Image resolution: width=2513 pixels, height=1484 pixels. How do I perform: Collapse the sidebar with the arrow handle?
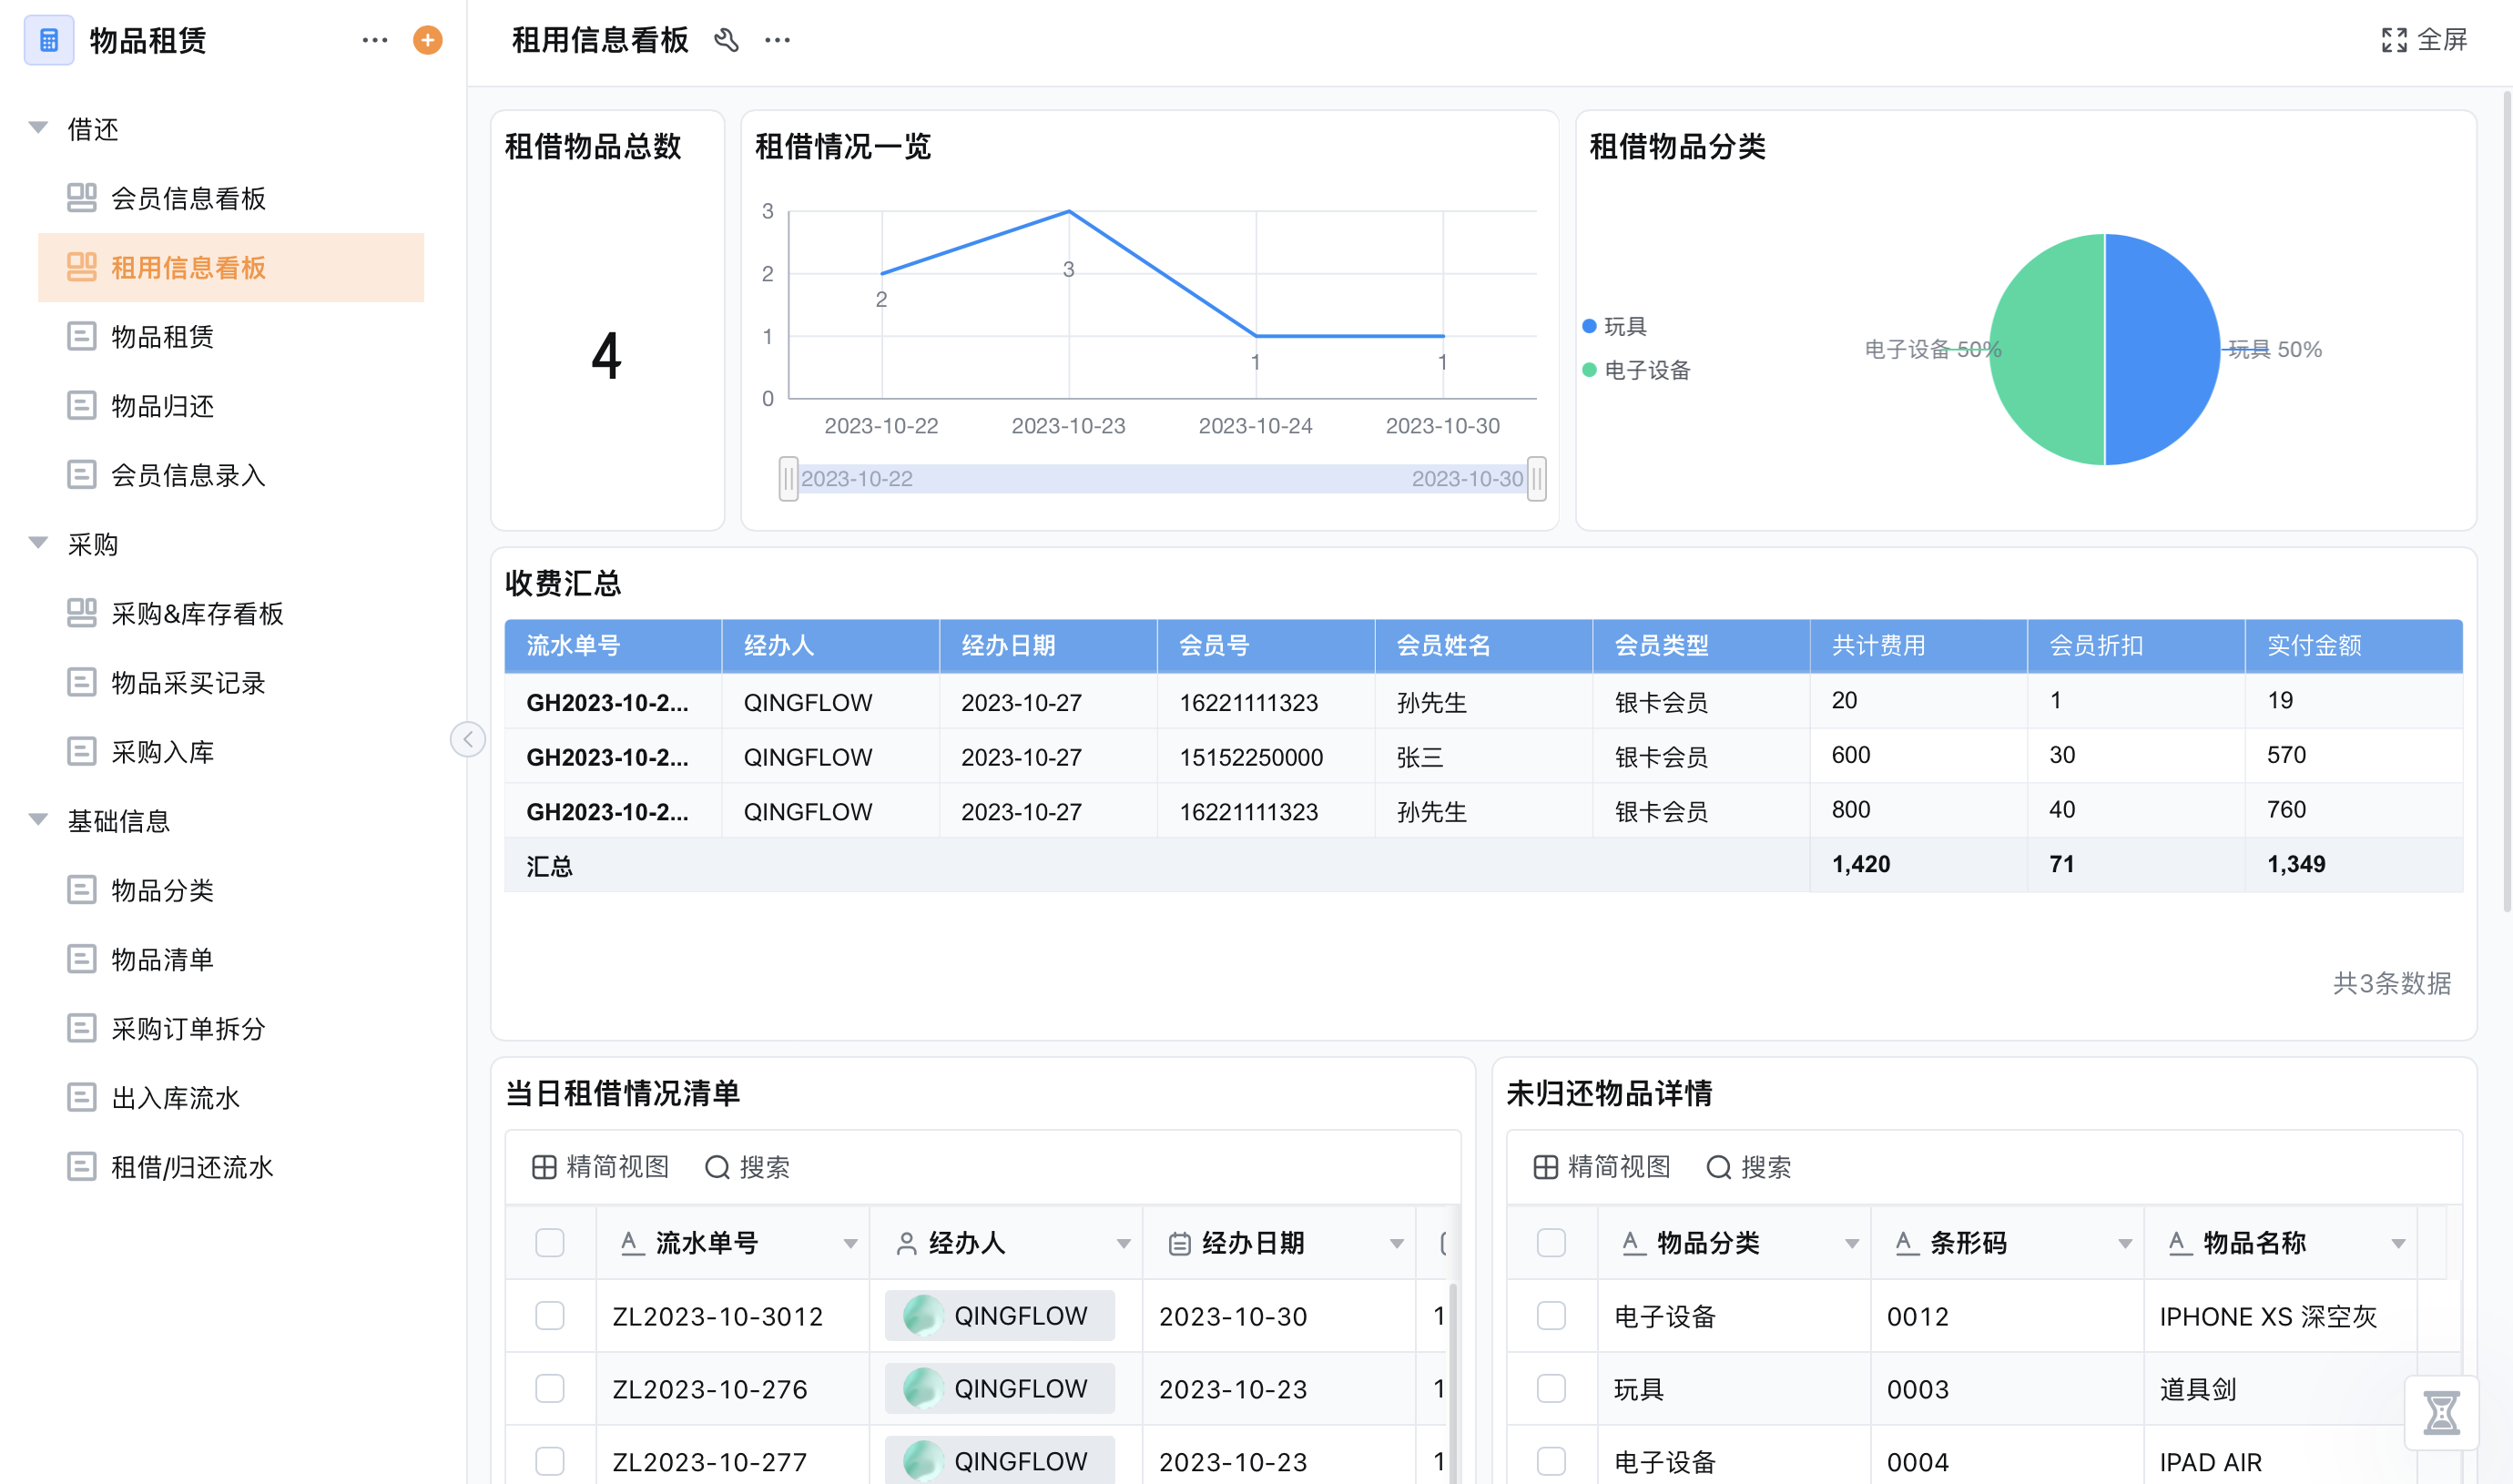pyautogui.click(x=468, y=739)
